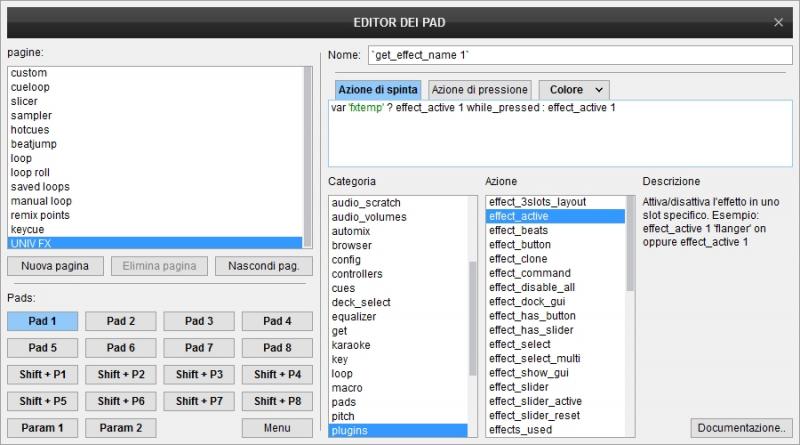Select Shift + P8 pad
This screenshot has height=445, width=800.
click(x=277, y=401)
